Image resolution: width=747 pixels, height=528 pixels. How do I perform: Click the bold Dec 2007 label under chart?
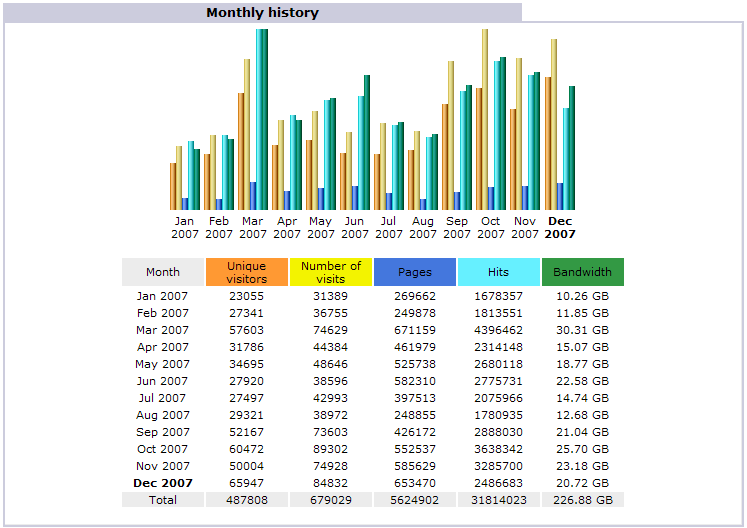tap(561, 227)
